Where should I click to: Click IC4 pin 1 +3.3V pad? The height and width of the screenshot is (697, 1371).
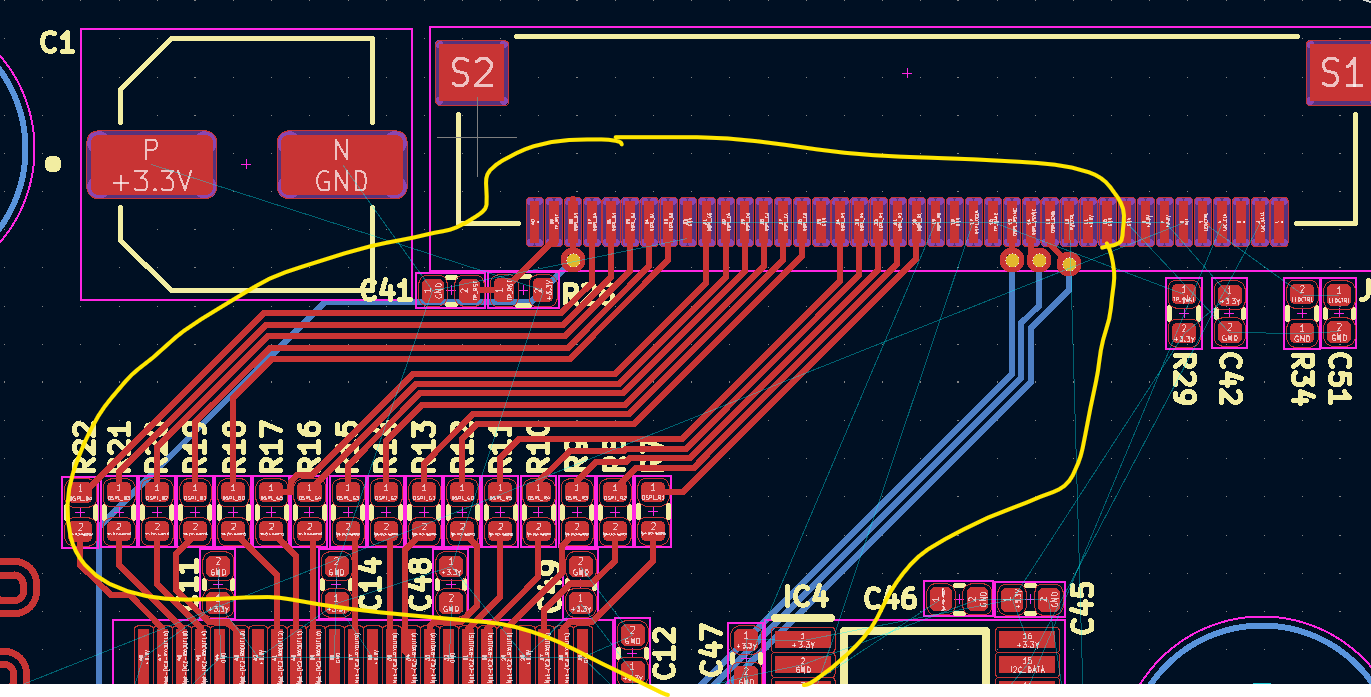[x=803, y=641]
